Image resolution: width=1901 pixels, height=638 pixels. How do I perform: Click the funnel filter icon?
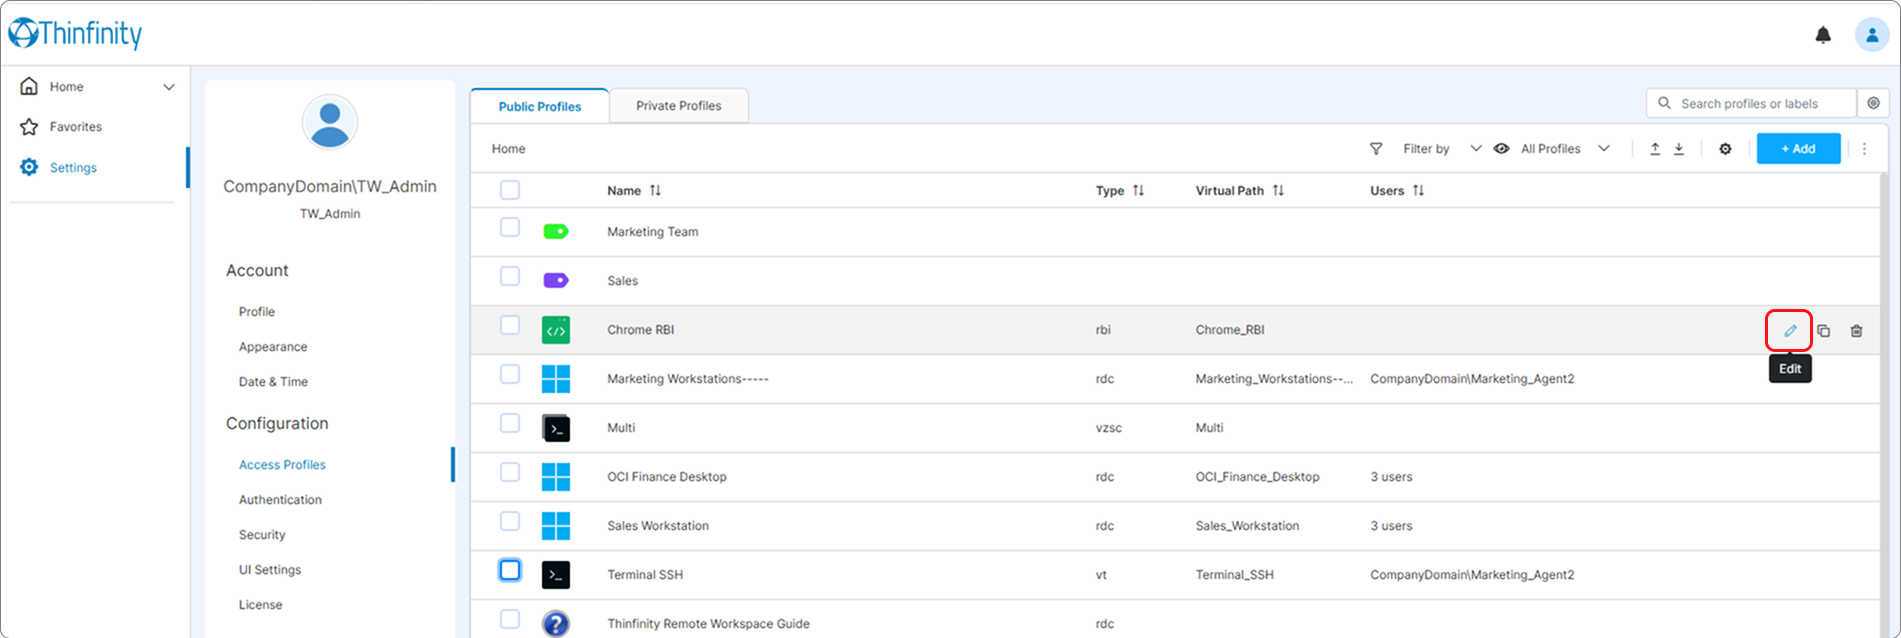click(x=1376, y=149)
